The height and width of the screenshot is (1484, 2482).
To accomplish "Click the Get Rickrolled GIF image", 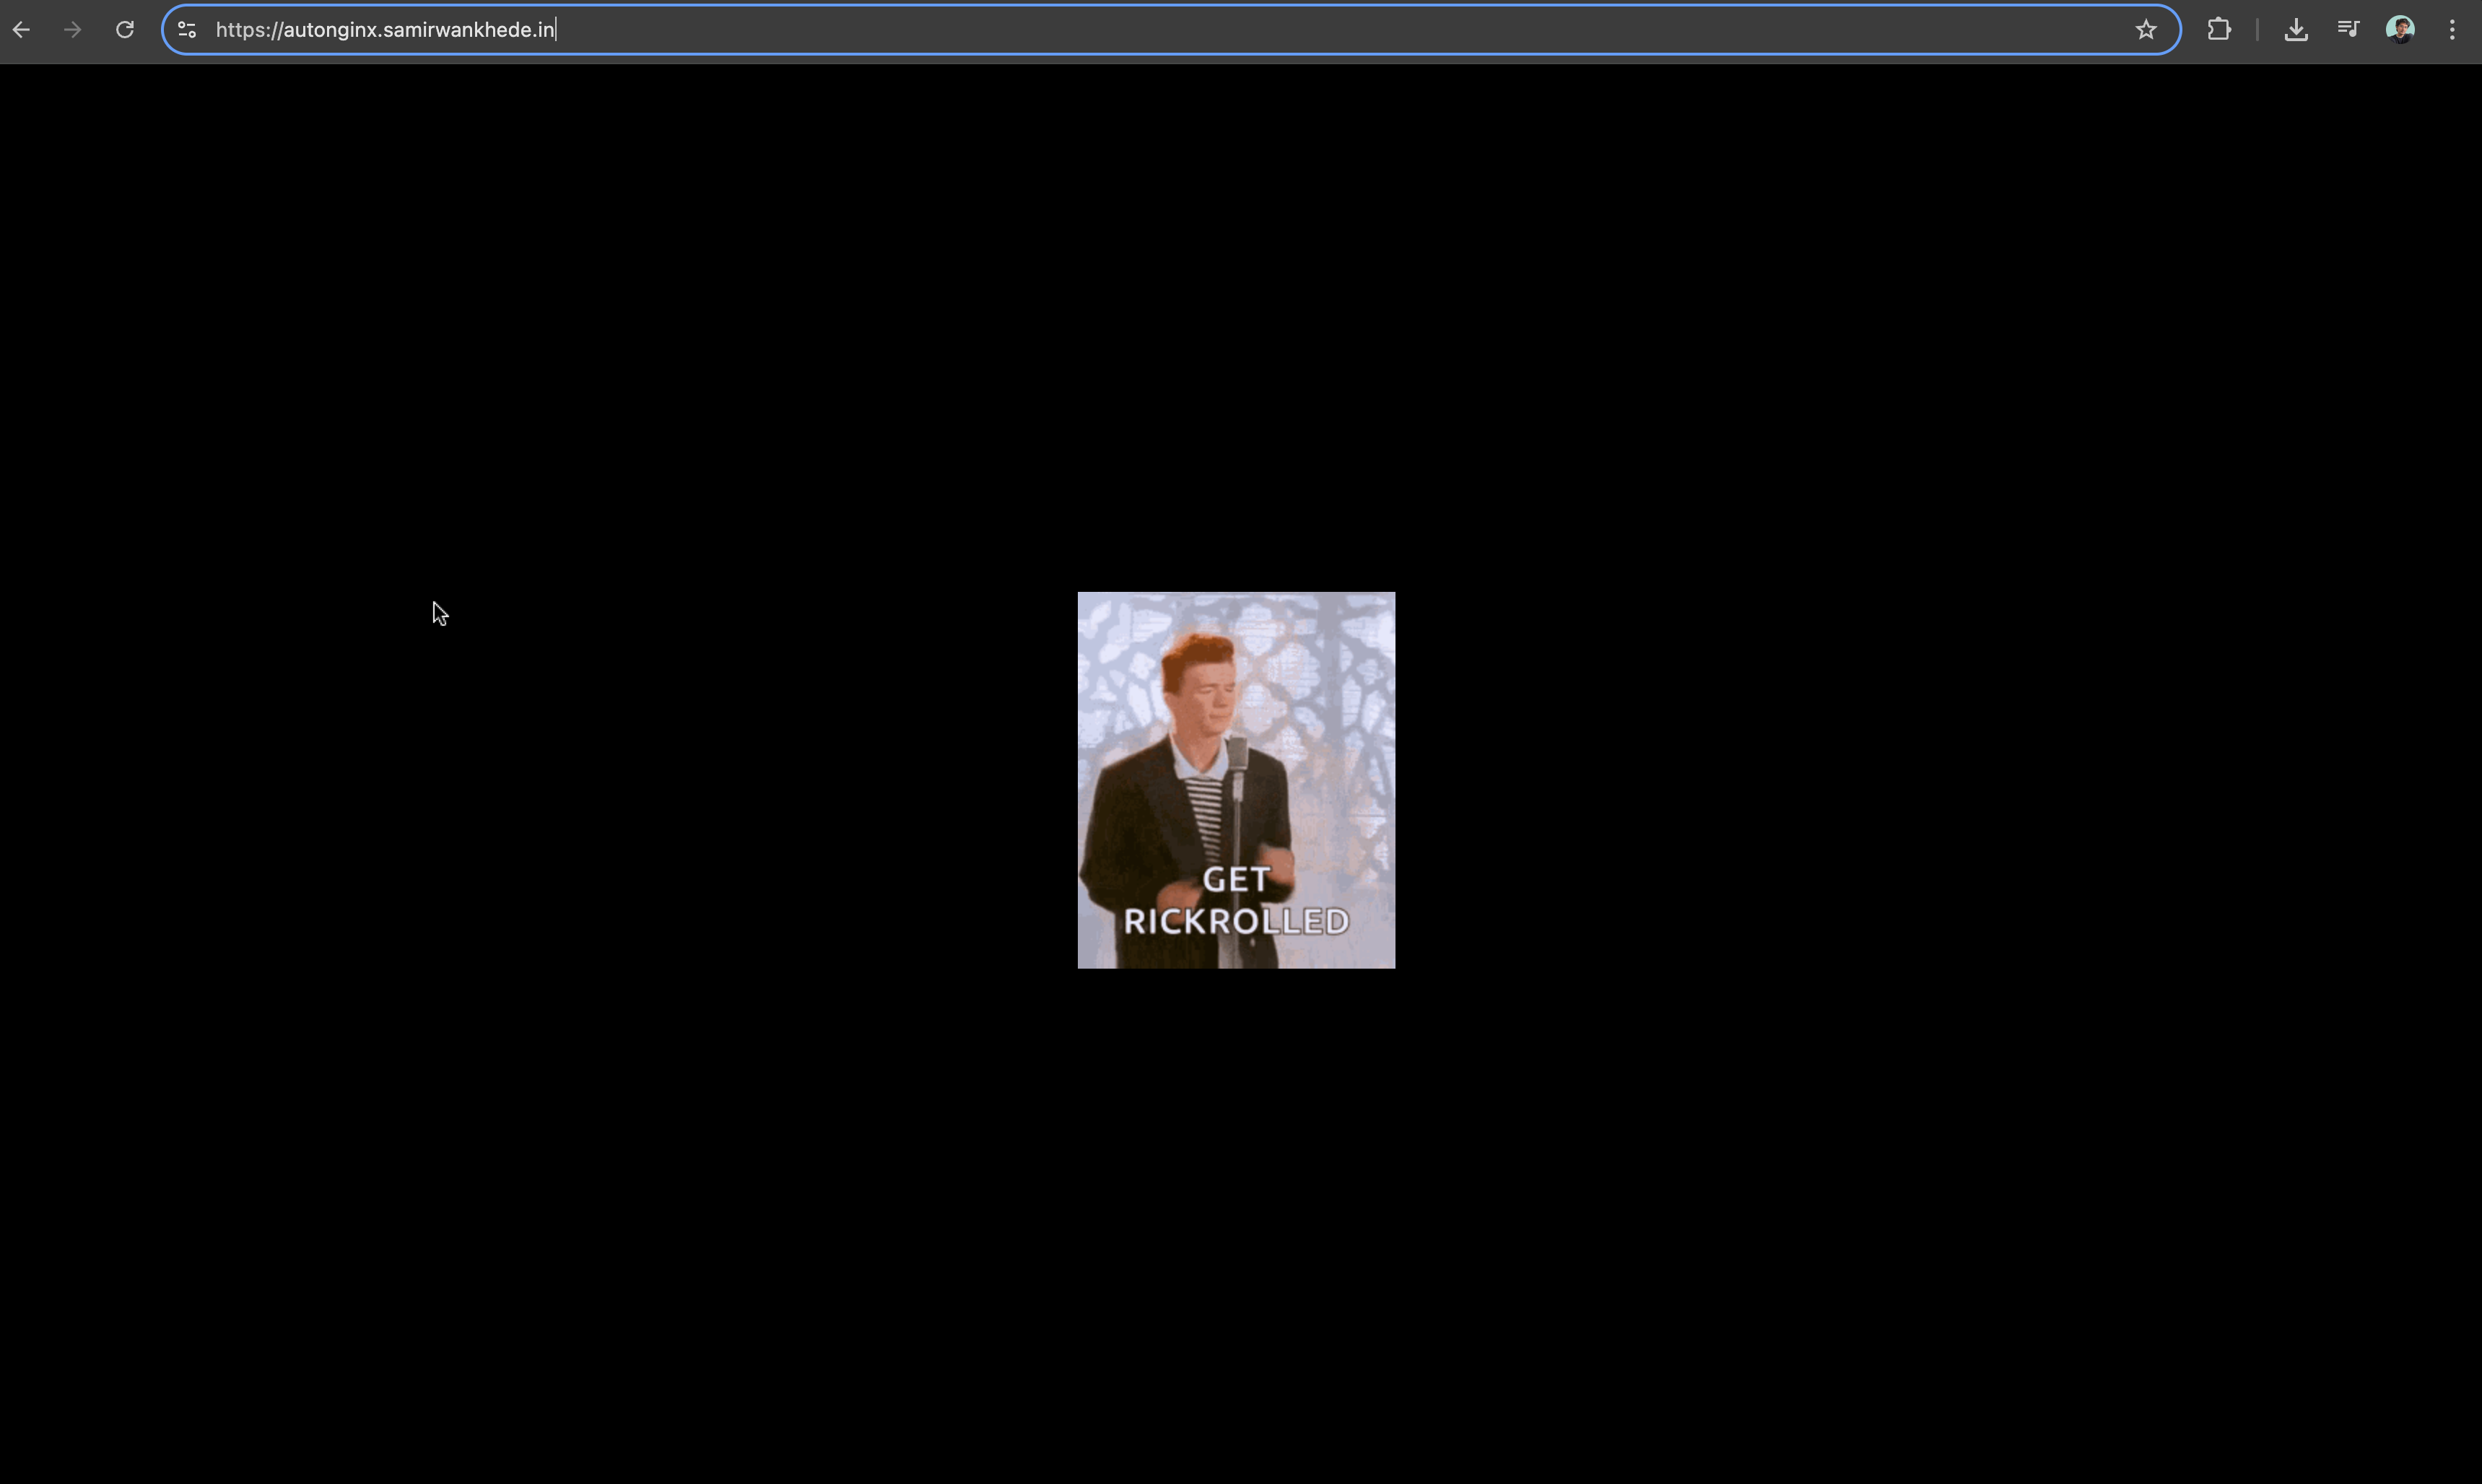I will click(1236, 780).
